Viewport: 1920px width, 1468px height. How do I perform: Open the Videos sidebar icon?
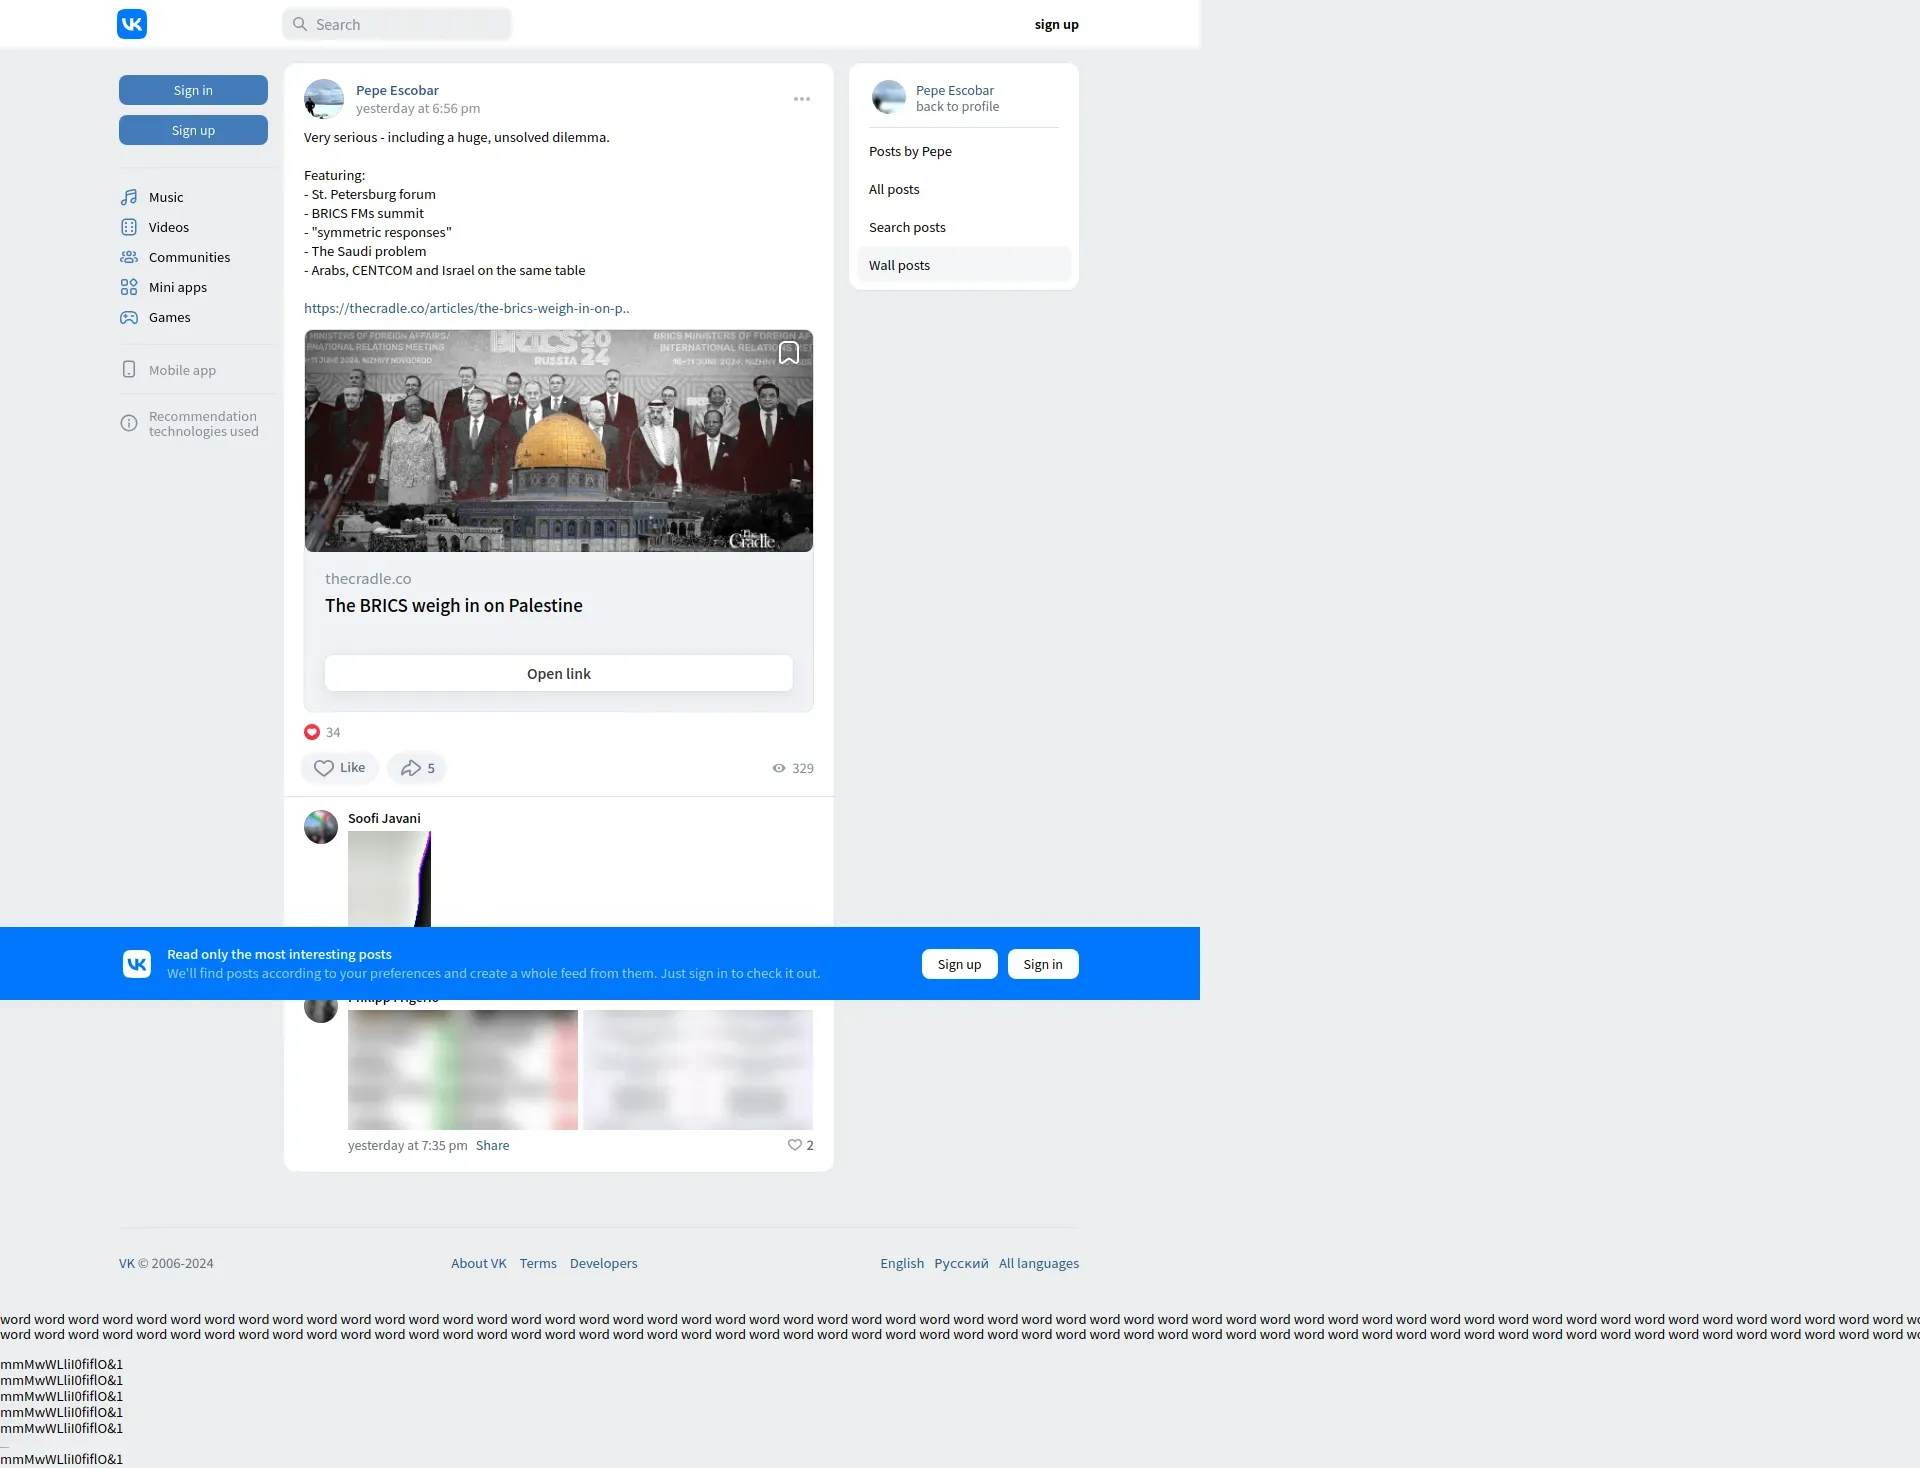(x=129, y=227)
